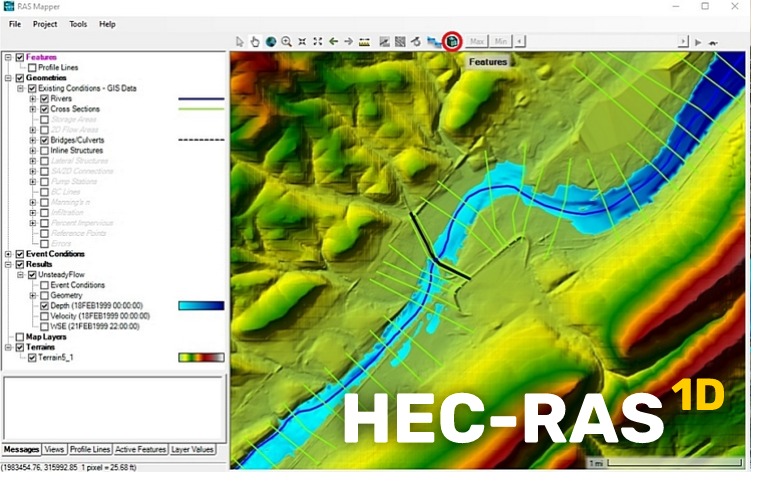
Task: Click the gridded hatch toolbar icon
Action: 400,42
